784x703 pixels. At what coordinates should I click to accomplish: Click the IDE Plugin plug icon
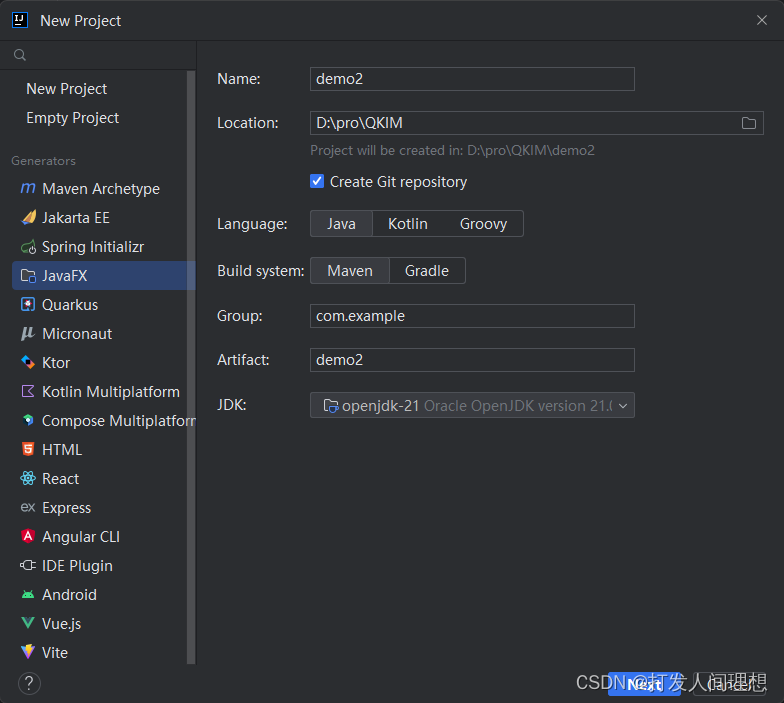(x=28, y=566)
